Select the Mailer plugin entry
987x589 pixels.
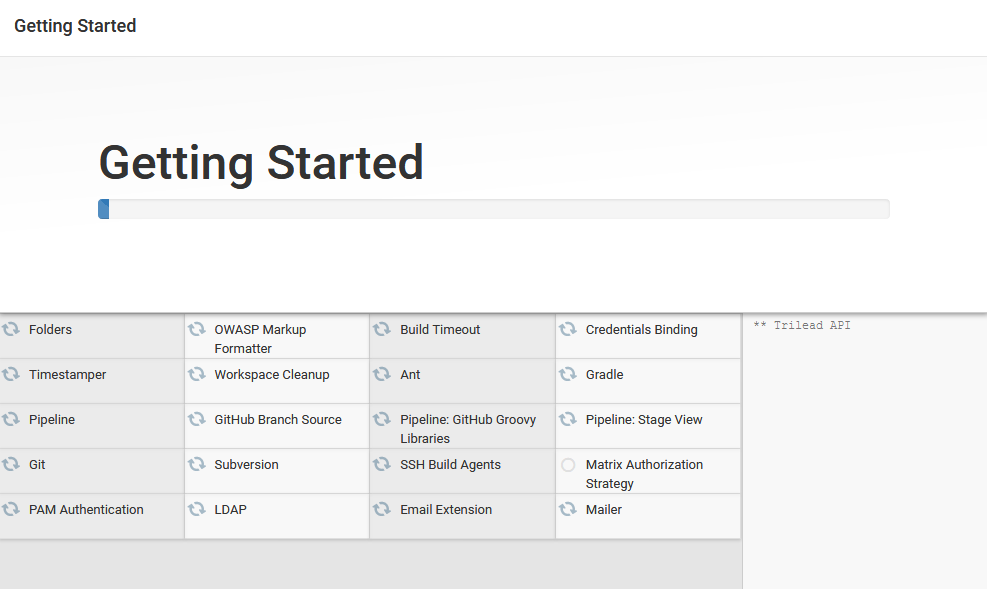tap(604, 508)
